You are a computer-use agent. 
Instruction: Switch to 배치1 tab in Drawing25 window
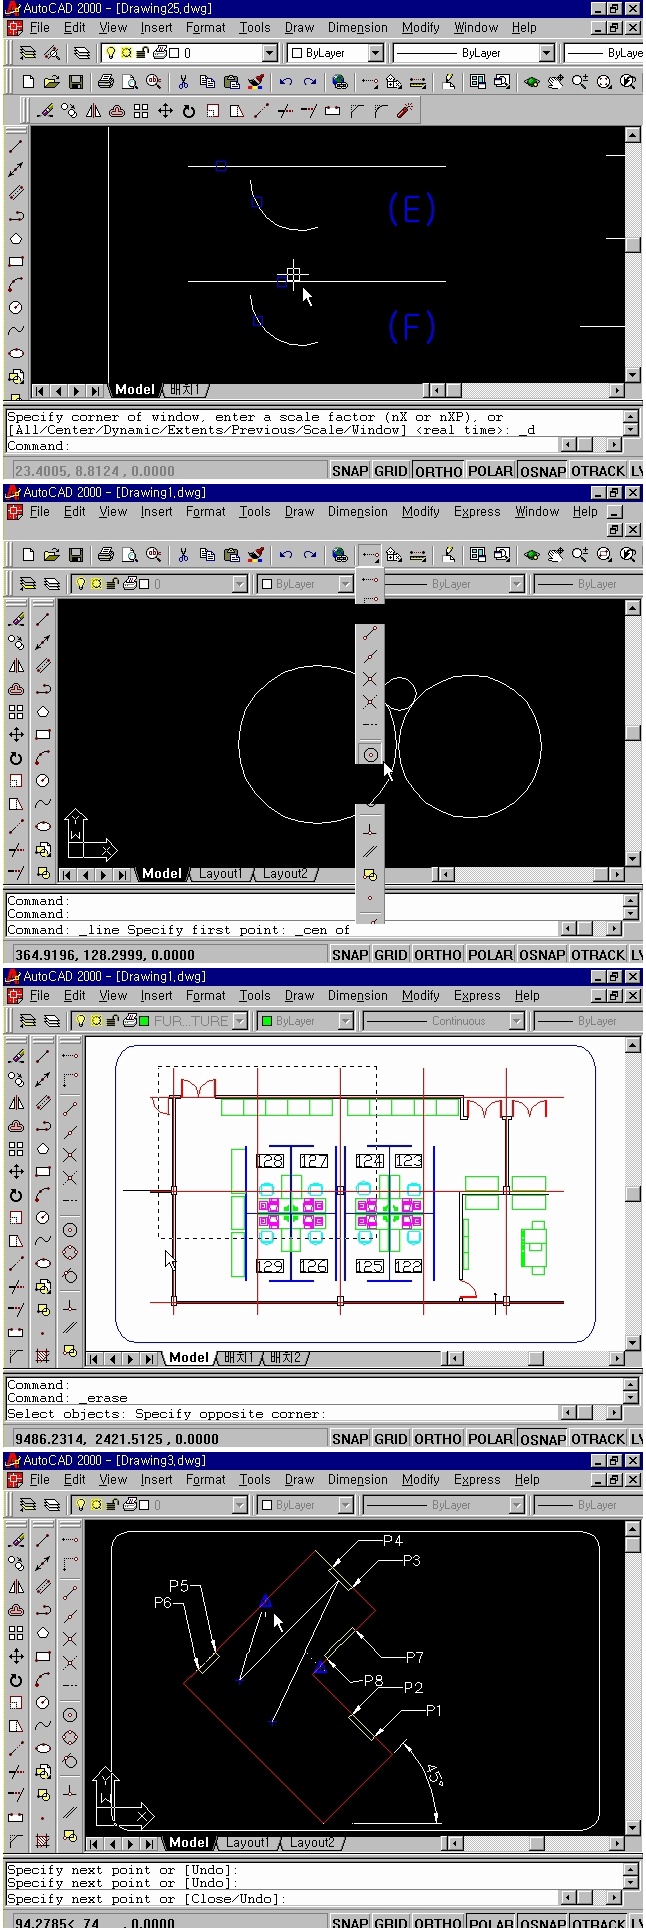coord(186,390)
